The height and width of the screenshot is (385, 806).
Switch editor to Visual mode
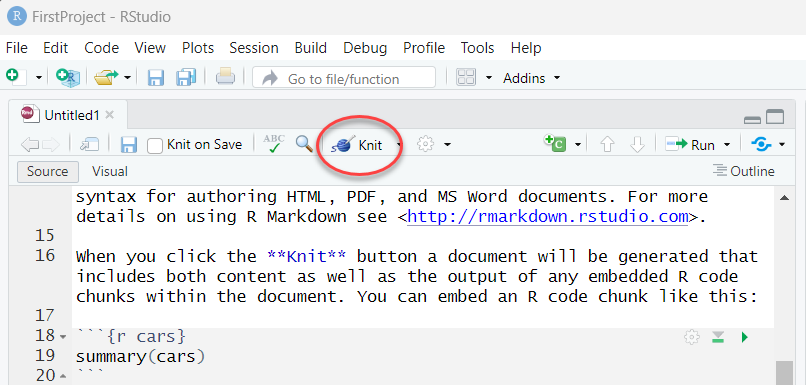(x=109, y=171)
